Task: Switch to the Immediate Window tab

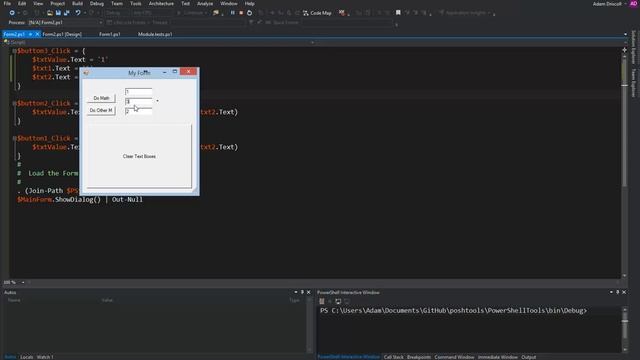Action: pyautogui.click(x=498, y=357)
